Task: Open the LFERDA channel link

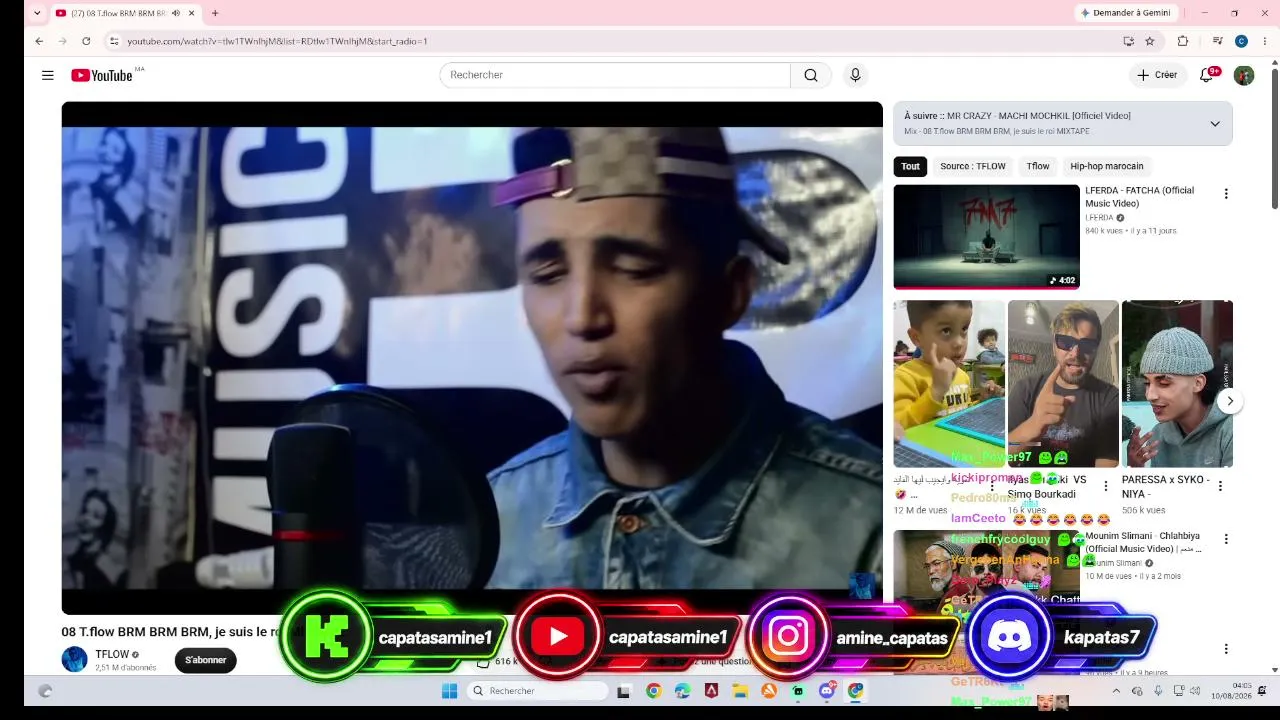Action: [1100, 218]
